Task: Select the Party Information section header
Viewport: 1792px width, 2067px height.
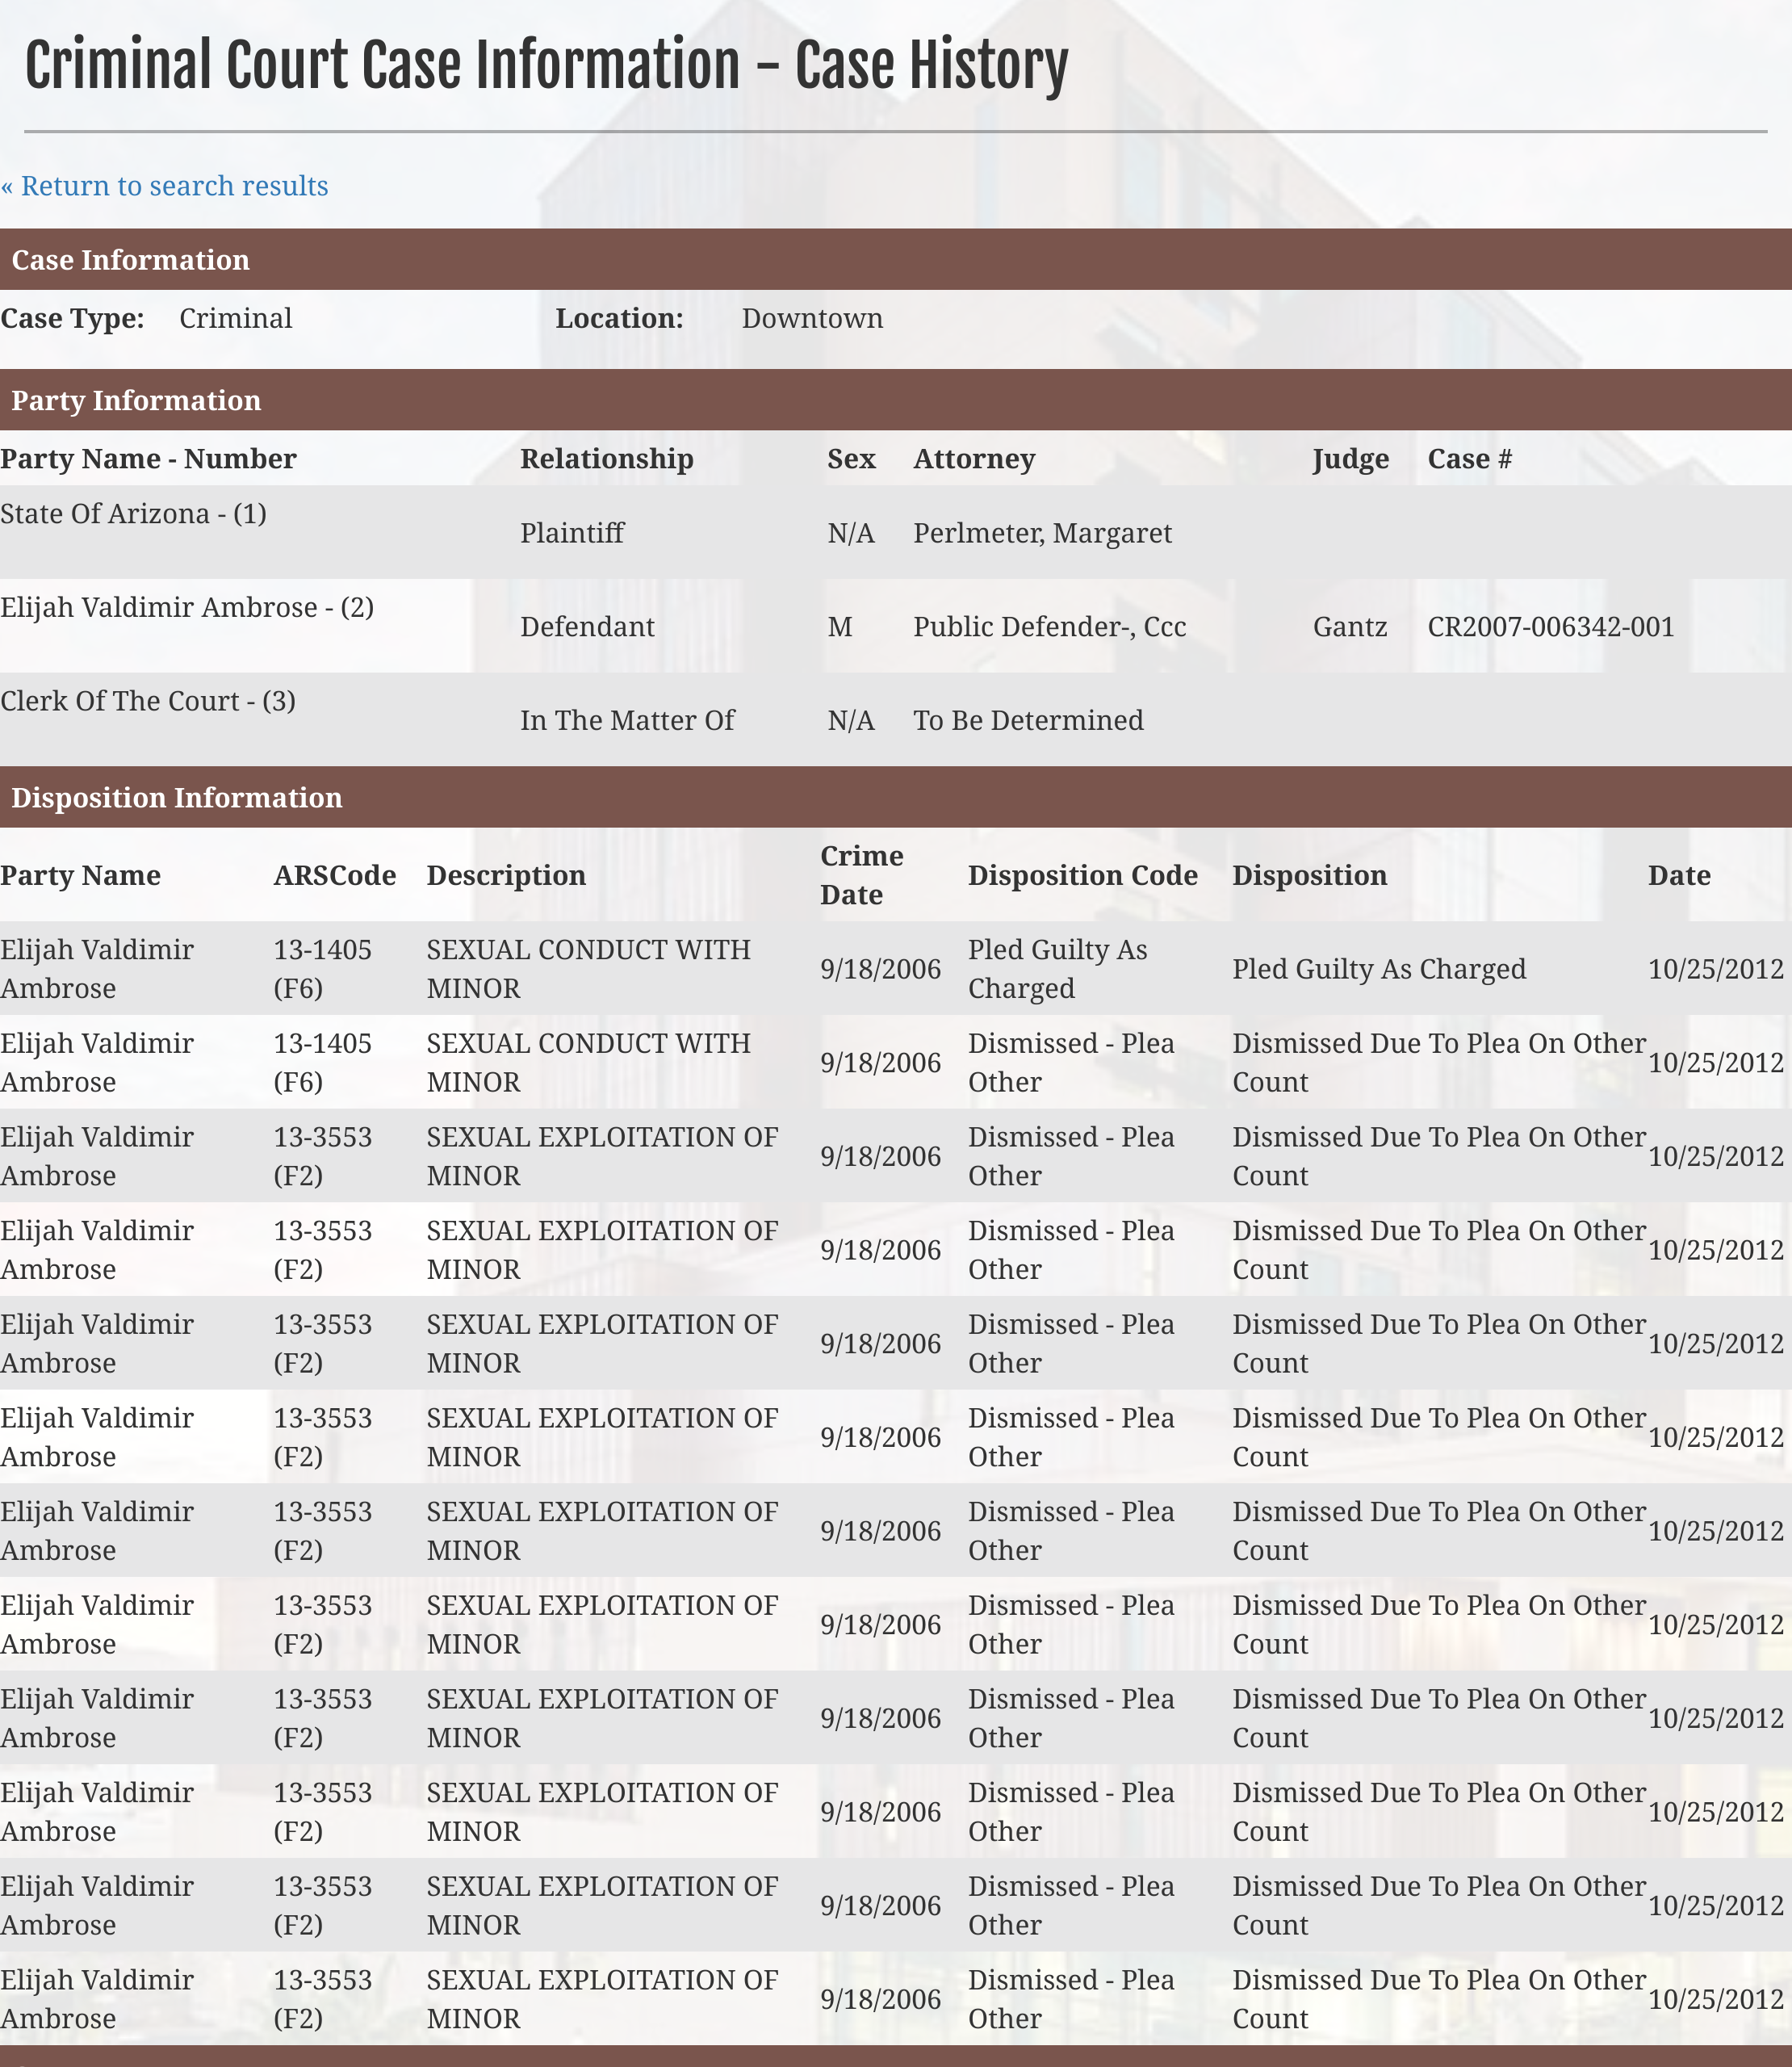Action: tap(896, 400)
